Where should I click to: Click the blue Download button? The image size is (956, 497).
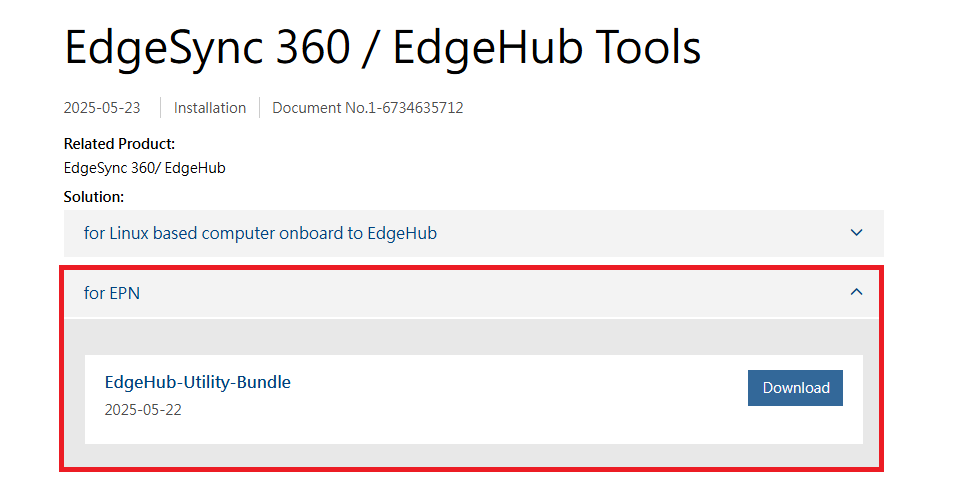[795, 388]
